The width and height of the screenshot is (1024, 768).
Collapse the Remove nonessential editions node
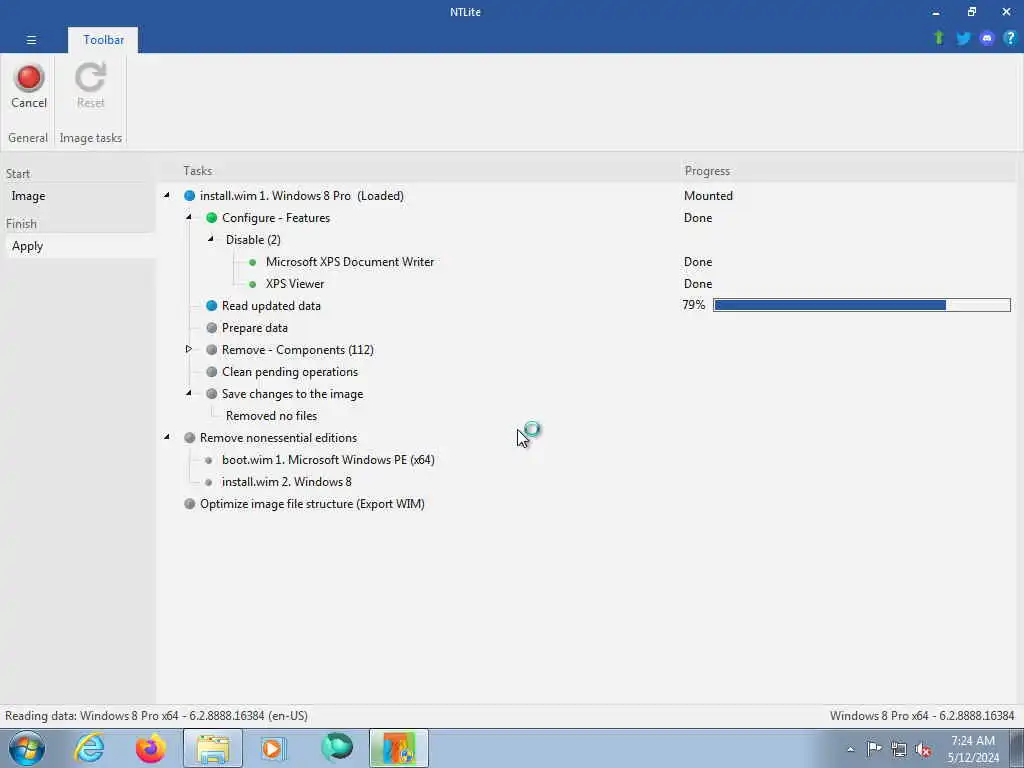(167, 437)
